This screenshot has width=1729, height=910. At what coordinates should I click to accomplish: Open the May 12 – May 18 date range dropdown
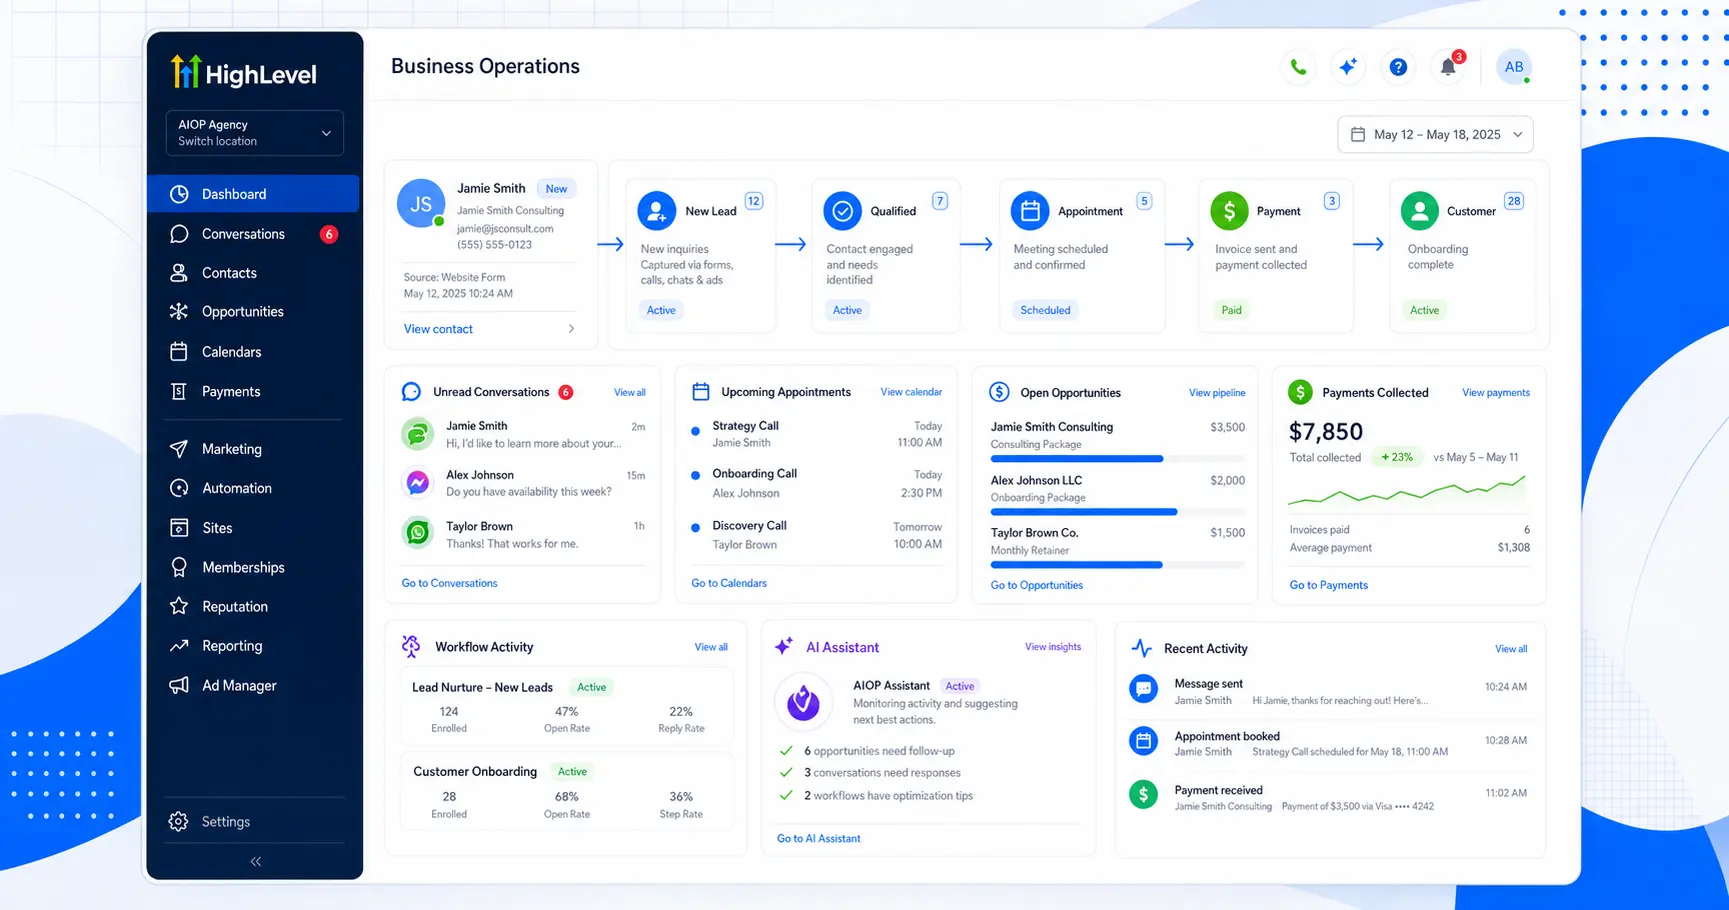tap(1435, 135)
